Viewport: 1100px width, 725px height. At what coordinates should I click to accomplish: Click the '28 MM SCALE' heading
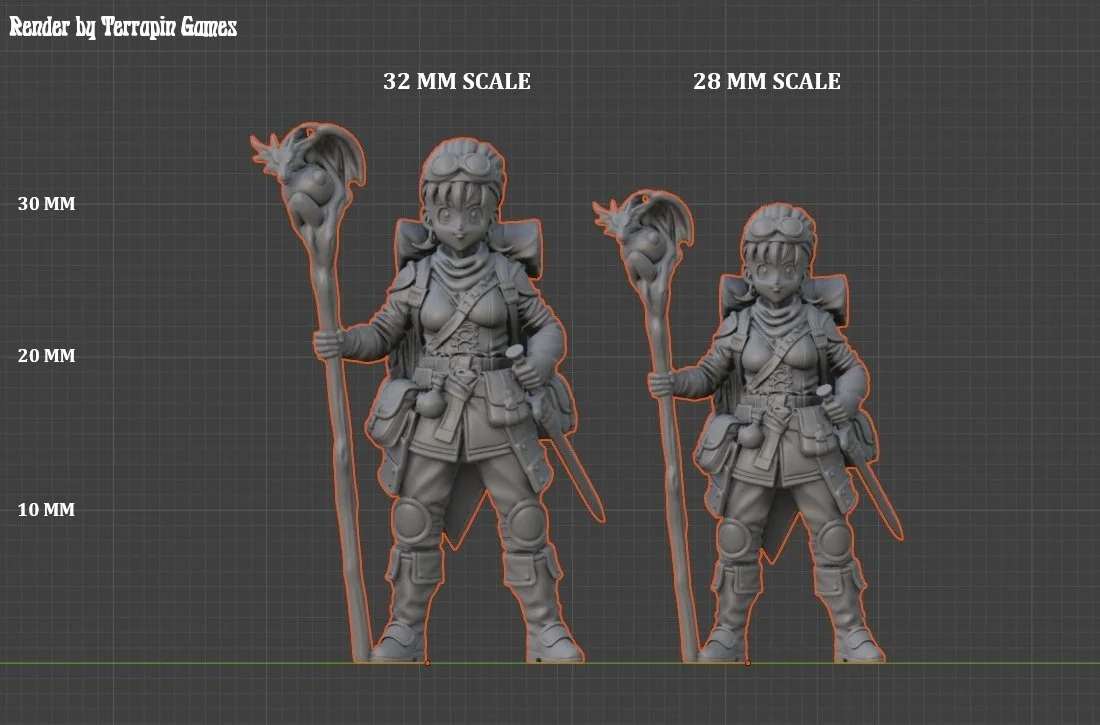pyautogui.click(x=767, y=81)
